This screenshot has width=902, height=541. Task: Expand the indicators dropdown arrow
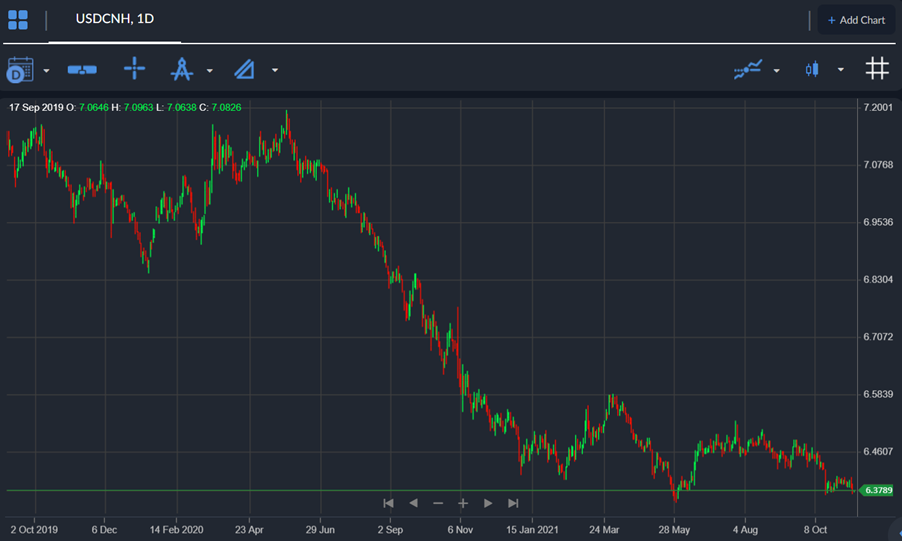tap(777, 71)
